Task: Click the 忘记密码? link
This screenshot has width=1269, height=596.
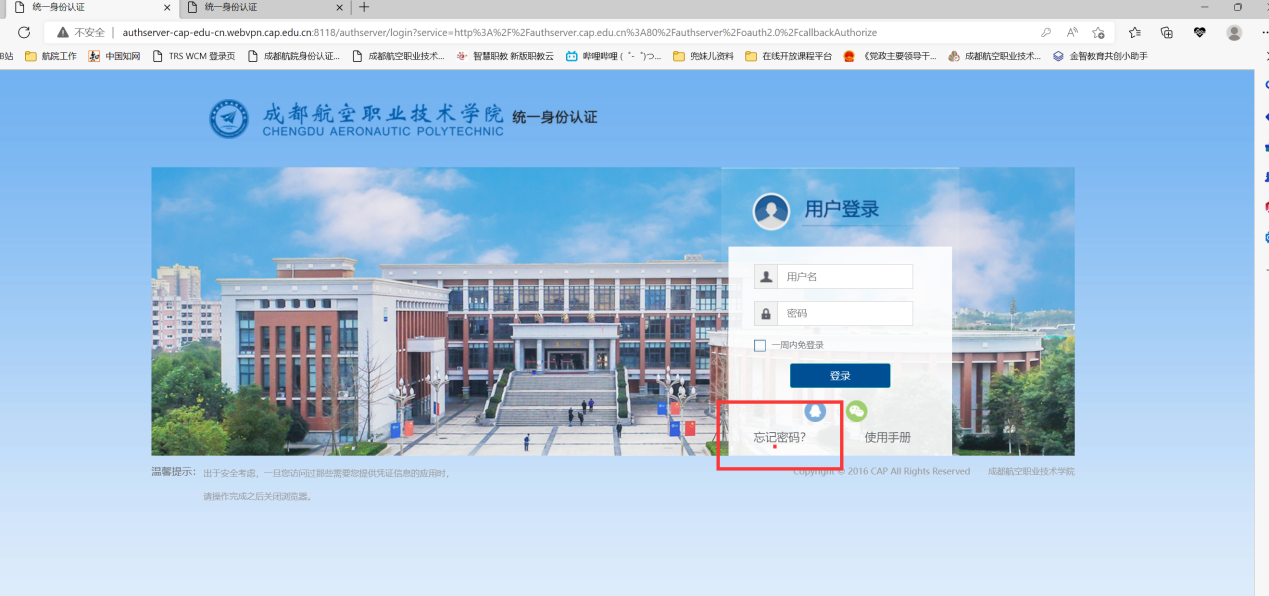Action: (779, 437)
